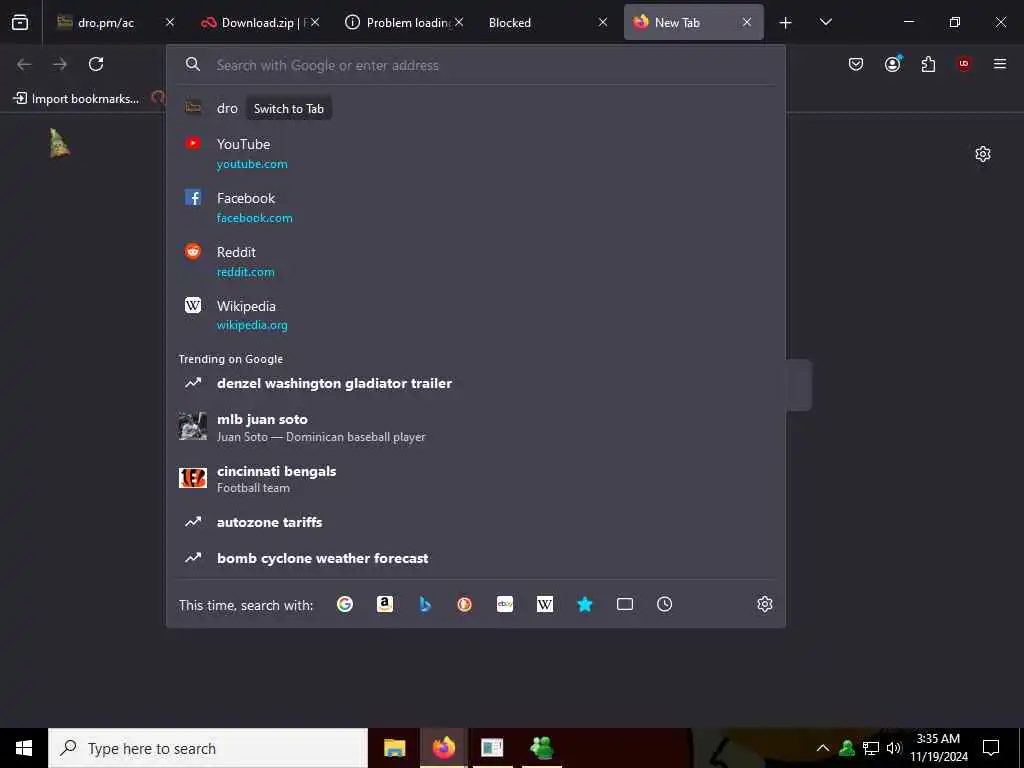Switch to the Download.zip tab

[258, 22]
